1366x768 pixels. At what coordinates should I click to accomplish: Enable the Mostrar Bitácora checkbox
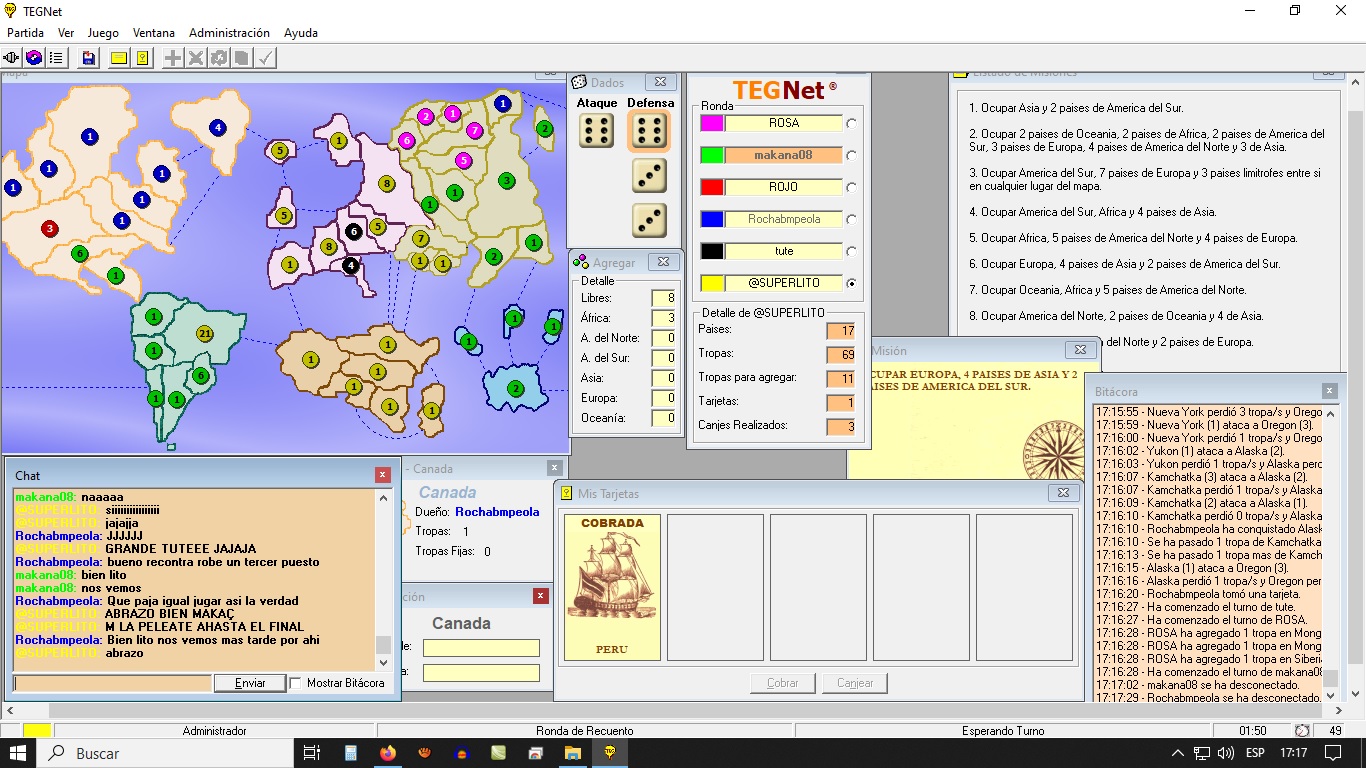pyautogui.click(x=296, y=683)
